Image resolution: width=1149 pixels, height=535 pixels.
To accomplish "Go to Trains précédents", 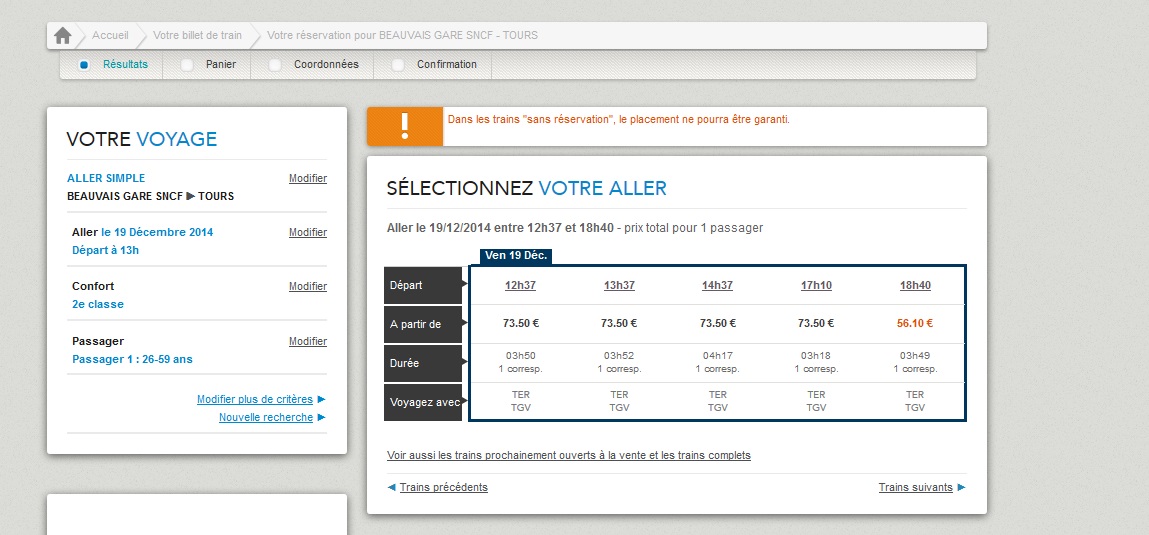I will click(x=443, y=487).
